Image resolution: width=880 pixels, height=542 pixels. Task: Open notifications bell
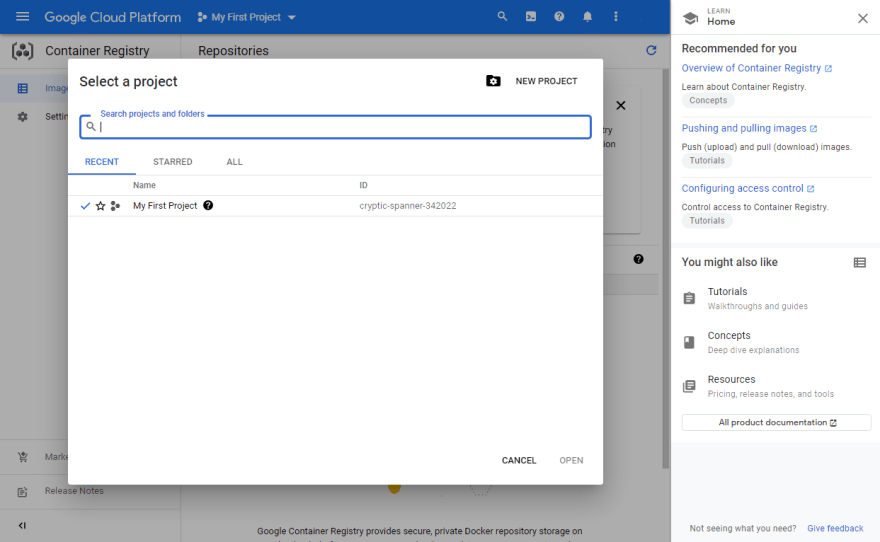pos(587,16)
